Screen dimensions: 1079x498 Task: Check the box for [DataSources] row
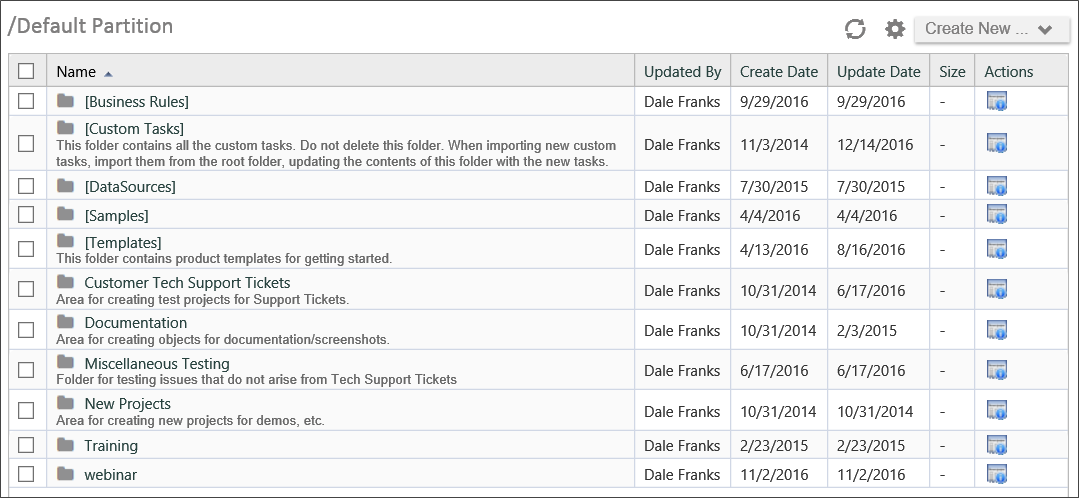click(26, 186)
